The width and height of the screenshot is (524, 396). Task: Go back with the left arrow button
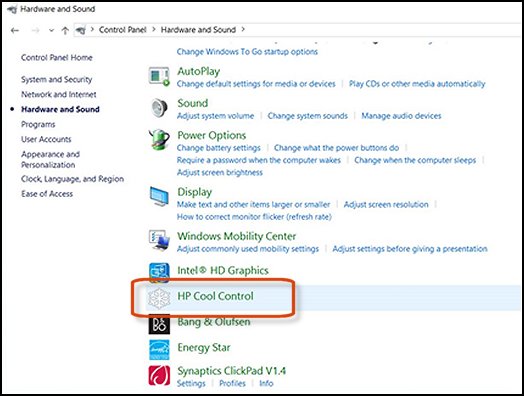pyautogui.click(x=14, y=31)
